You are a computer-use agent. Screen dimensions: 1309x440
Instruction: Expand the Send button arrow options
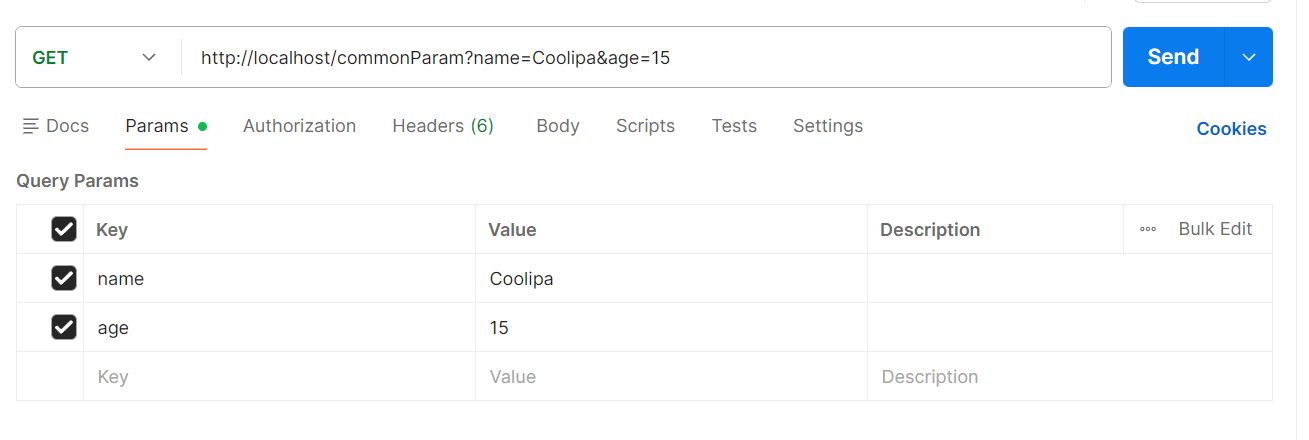pyautogui.click(x=1249, y=57)
